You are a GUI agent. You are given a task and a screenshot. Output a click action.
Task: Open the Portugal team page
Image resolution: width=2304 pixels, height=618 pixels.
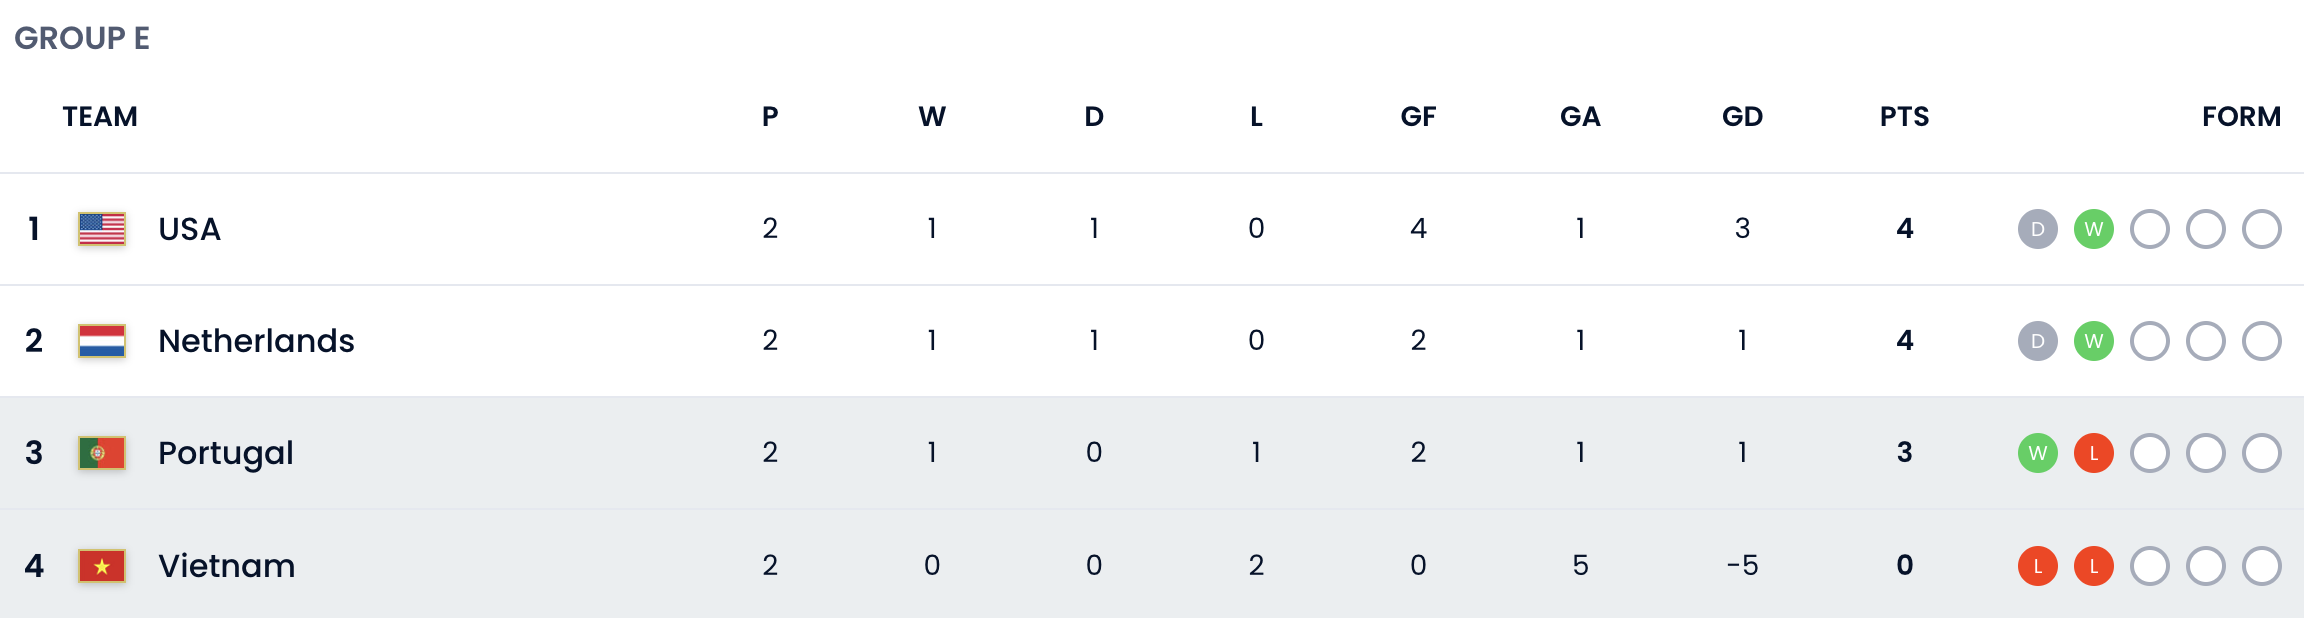coord(226,453)
